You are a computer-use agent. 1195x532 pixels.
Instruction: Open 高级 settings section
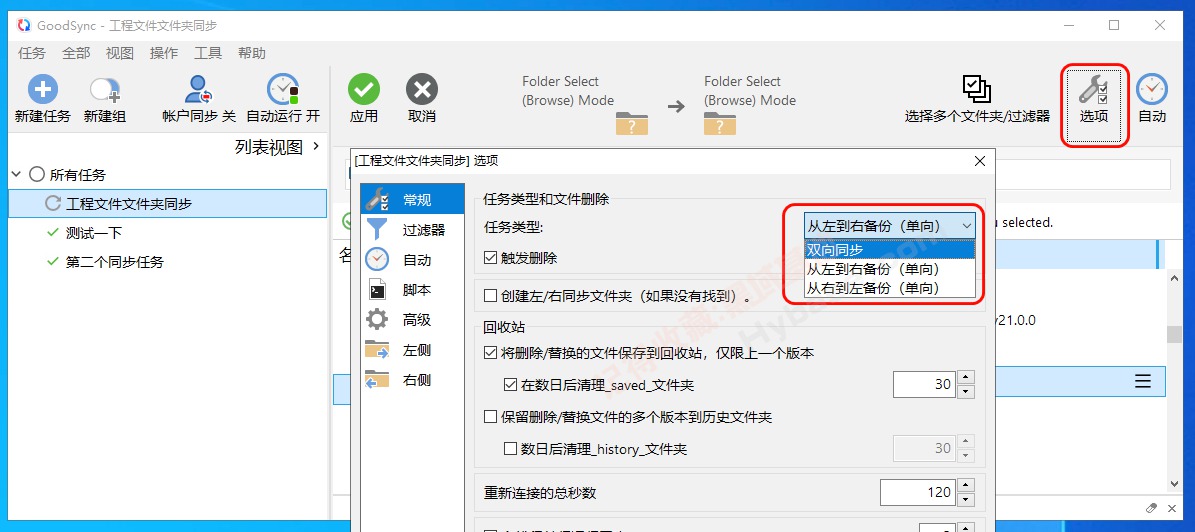pyautogui.click(x=416, y=320)
